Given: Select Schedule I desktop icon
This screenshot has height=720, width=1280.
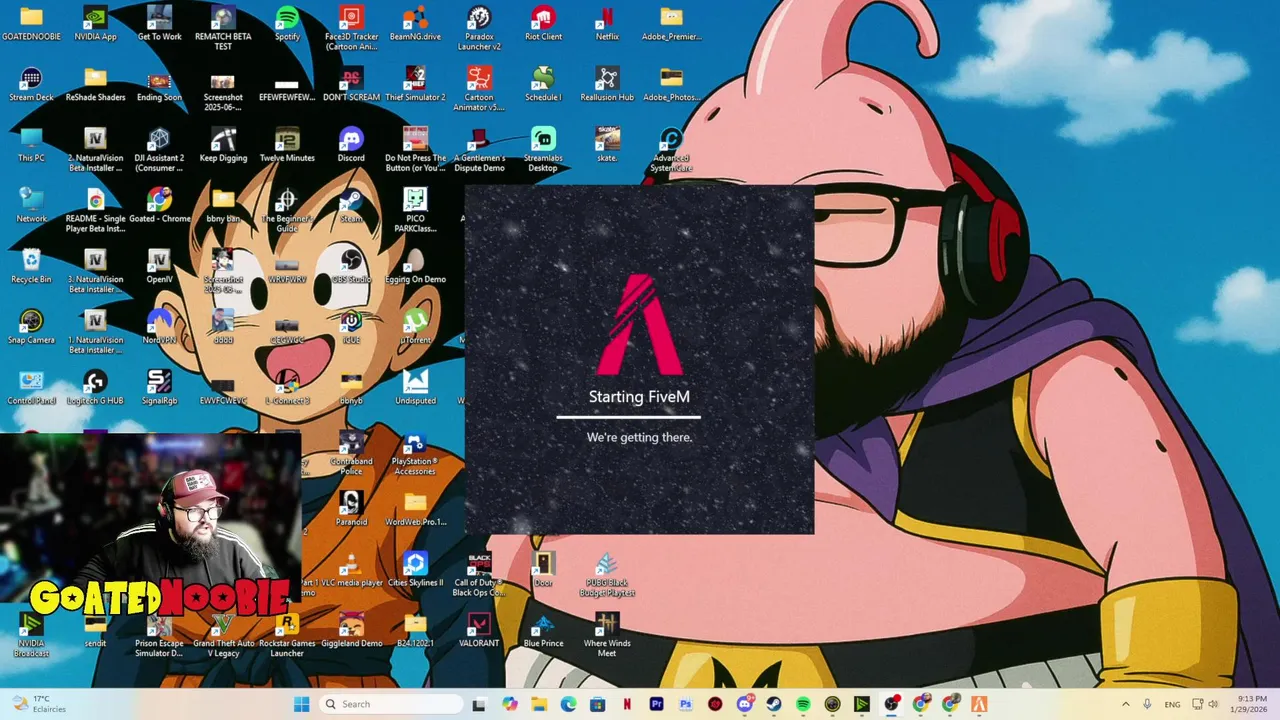Looking at the screenshot, I should click(543, 84).
